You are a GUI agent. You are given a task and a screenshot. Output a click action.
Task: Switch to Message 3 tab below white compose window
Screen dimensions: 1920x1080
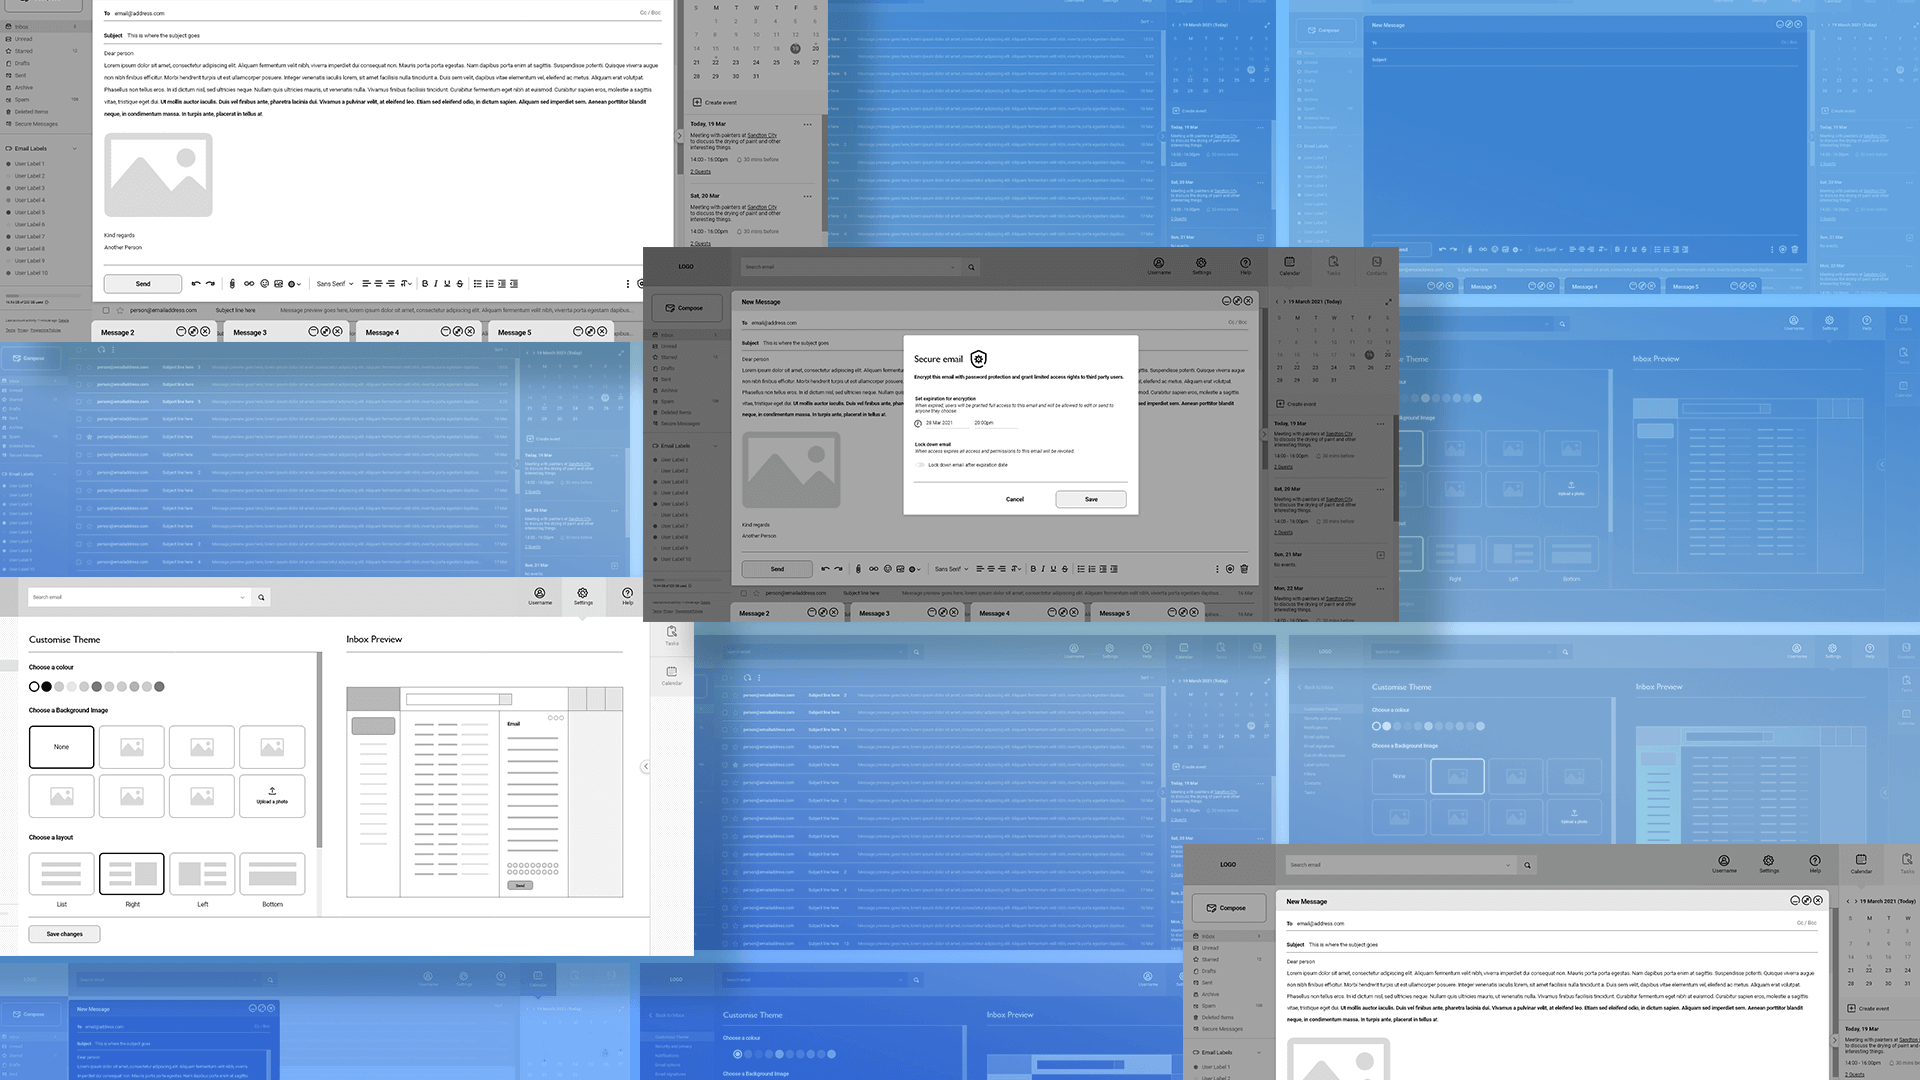coord(250,332)
